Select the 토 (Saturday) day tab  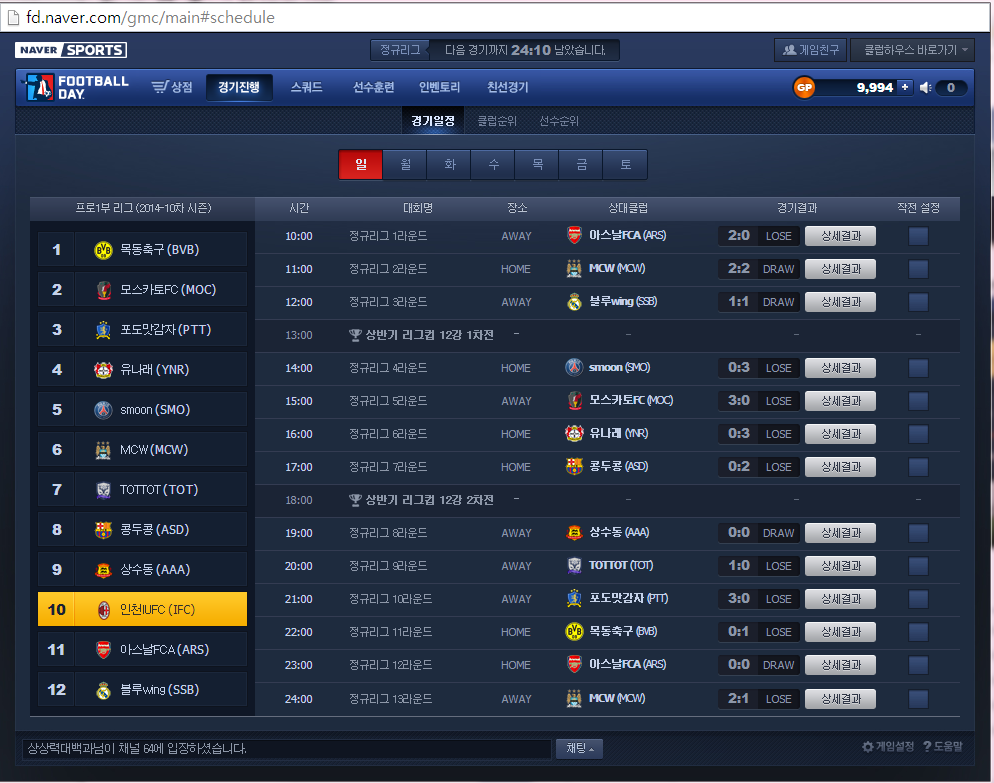[625, 165]
